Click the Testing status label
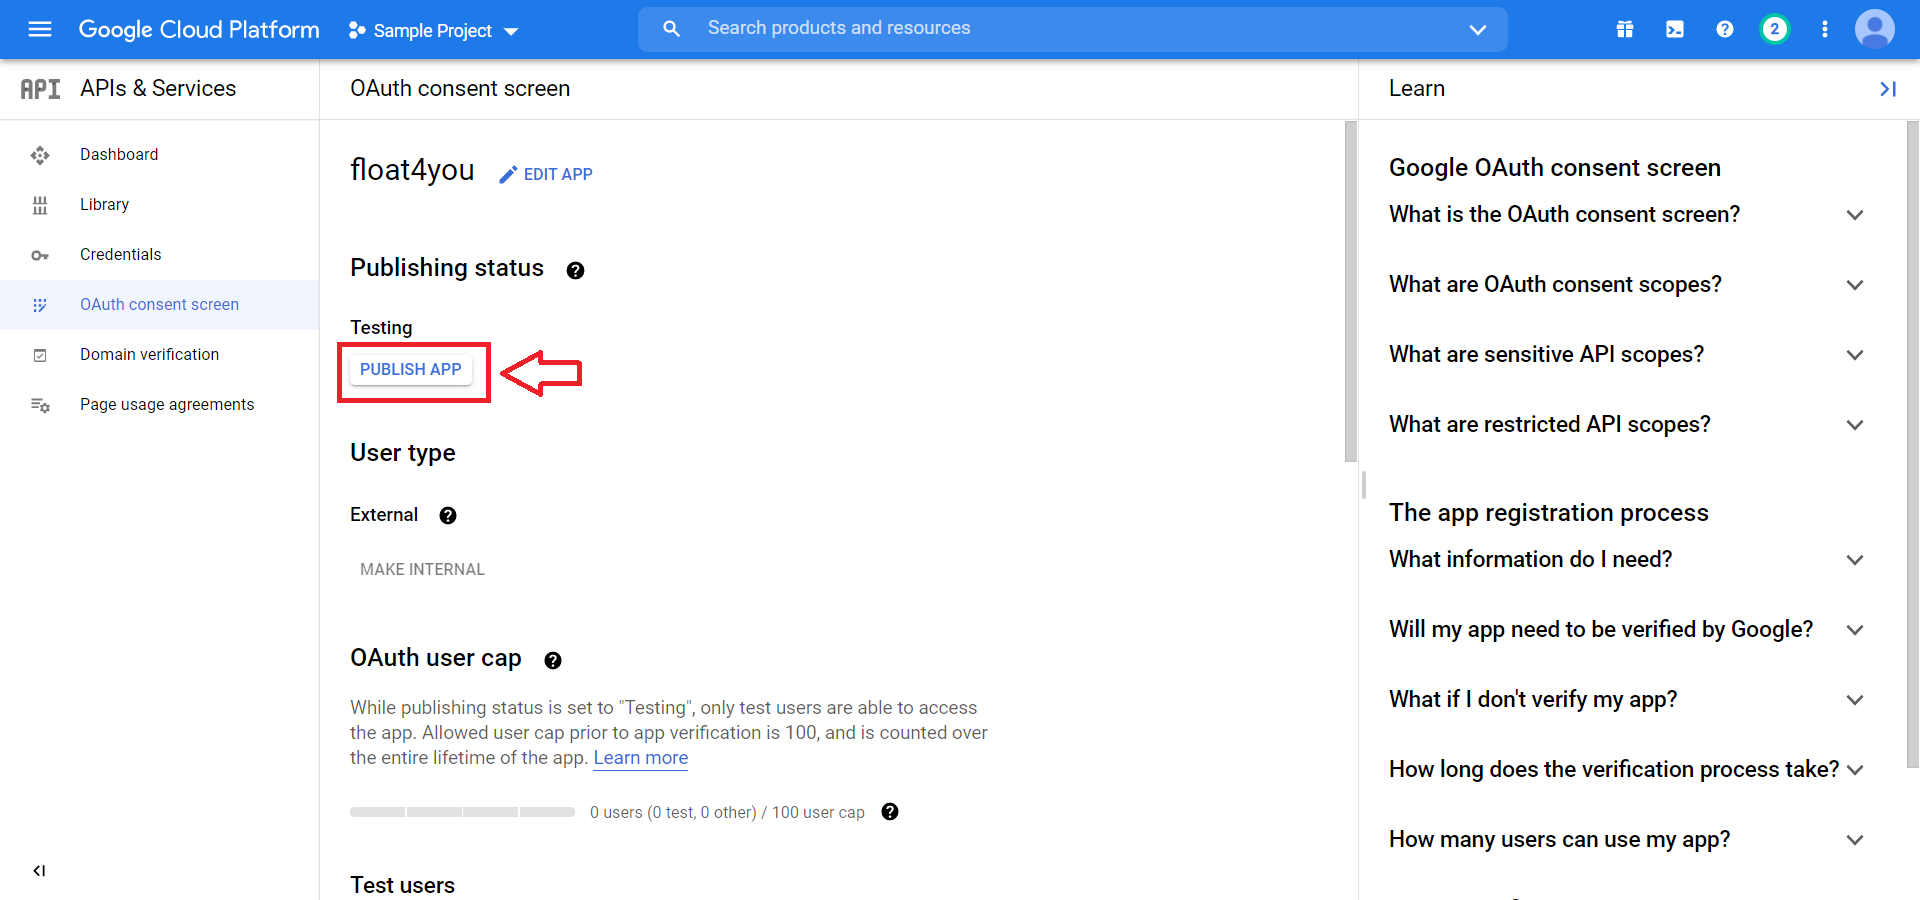1920x900 pixels. coord(381,327)
